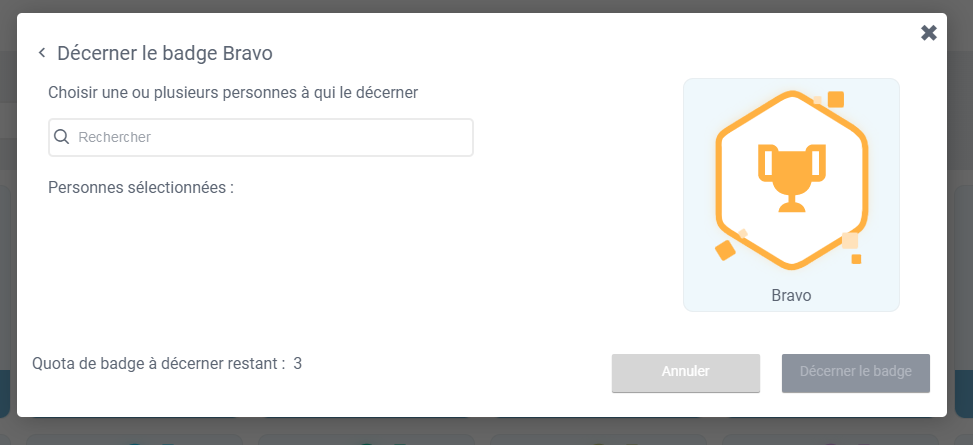Screen dimensions: 973x445
Task: Click the dialog title Décerner le badge Bravo
Action: [x=165, y=53]
